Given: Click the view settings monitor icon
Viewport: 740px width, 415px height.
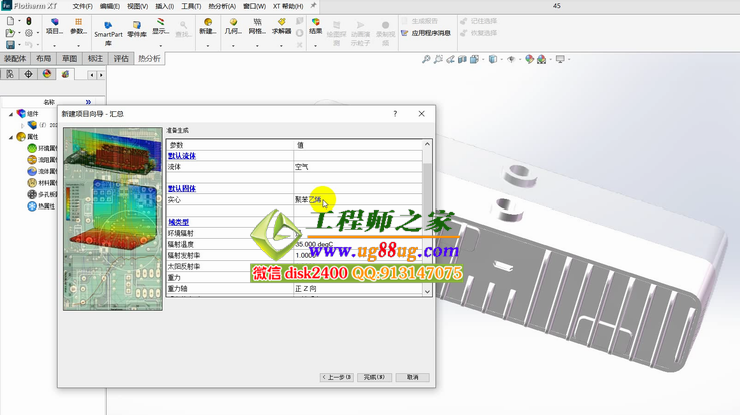Looking at the screenshot, I should coord(560,59).
